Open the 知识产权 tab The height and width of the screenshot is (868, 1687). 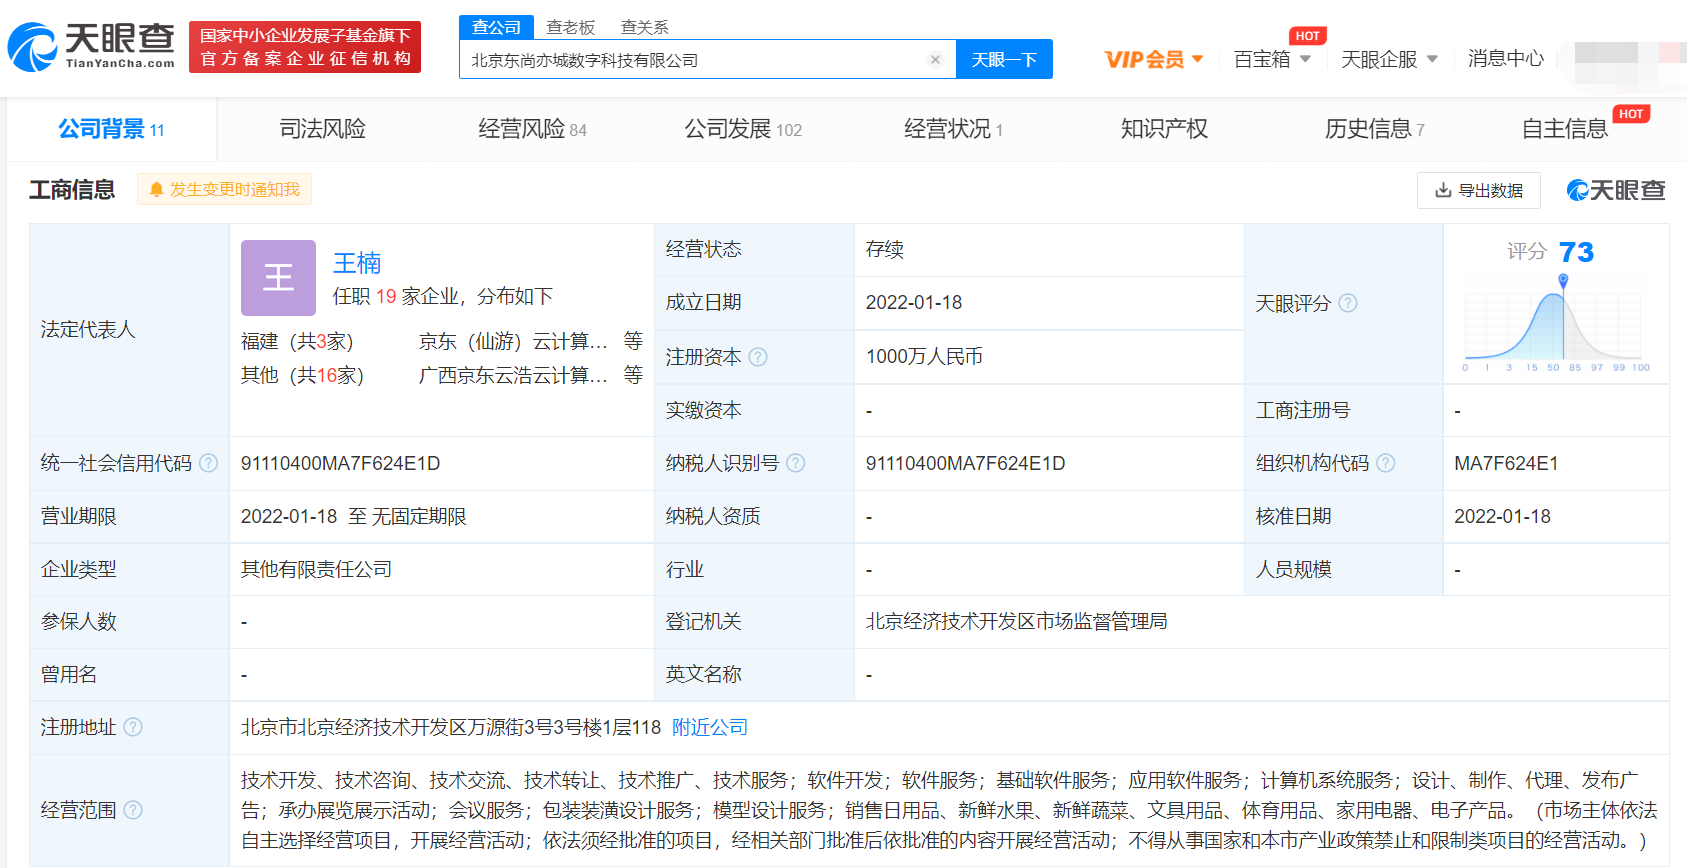(1164, 129)
